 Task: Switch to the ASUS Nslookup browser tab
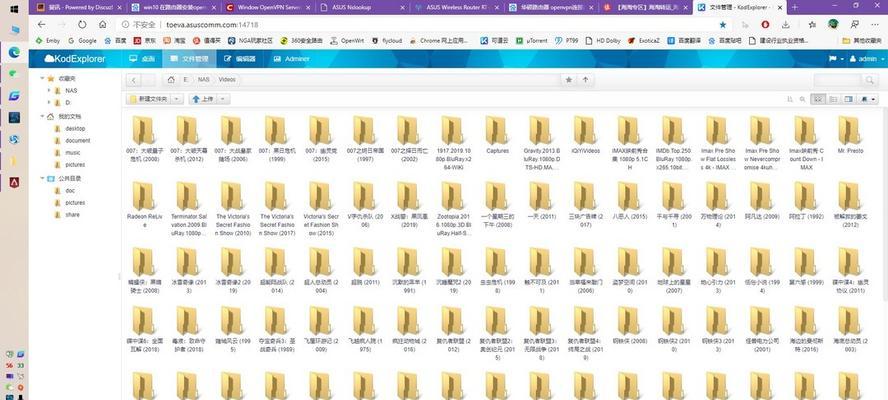[360, 8]
